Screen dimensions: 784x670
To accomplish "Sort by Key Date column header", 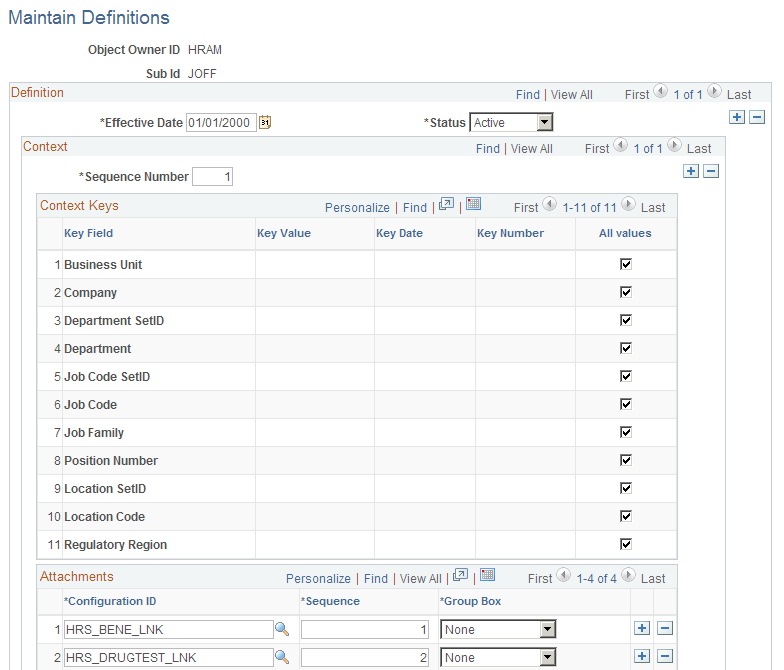I will tap(400, 234).
